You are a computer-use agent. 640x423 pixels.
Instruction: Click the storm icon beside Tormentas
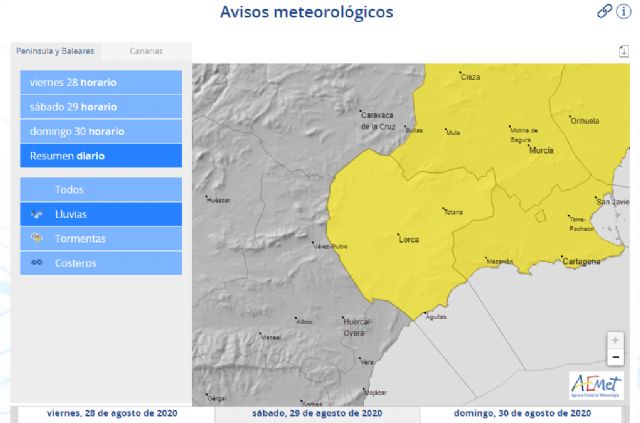(37, 239)
